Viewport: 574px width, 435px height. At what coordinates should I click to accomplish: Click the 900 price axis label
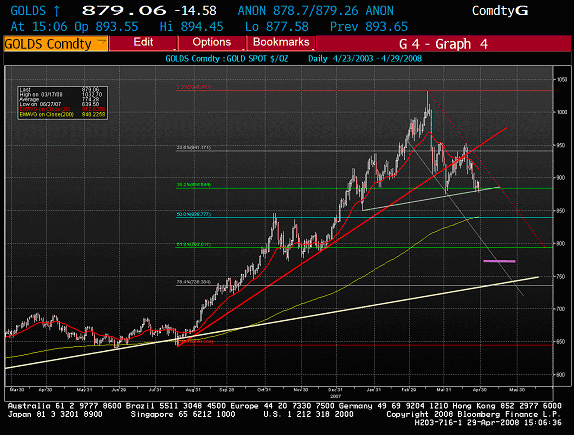(561, 178)
